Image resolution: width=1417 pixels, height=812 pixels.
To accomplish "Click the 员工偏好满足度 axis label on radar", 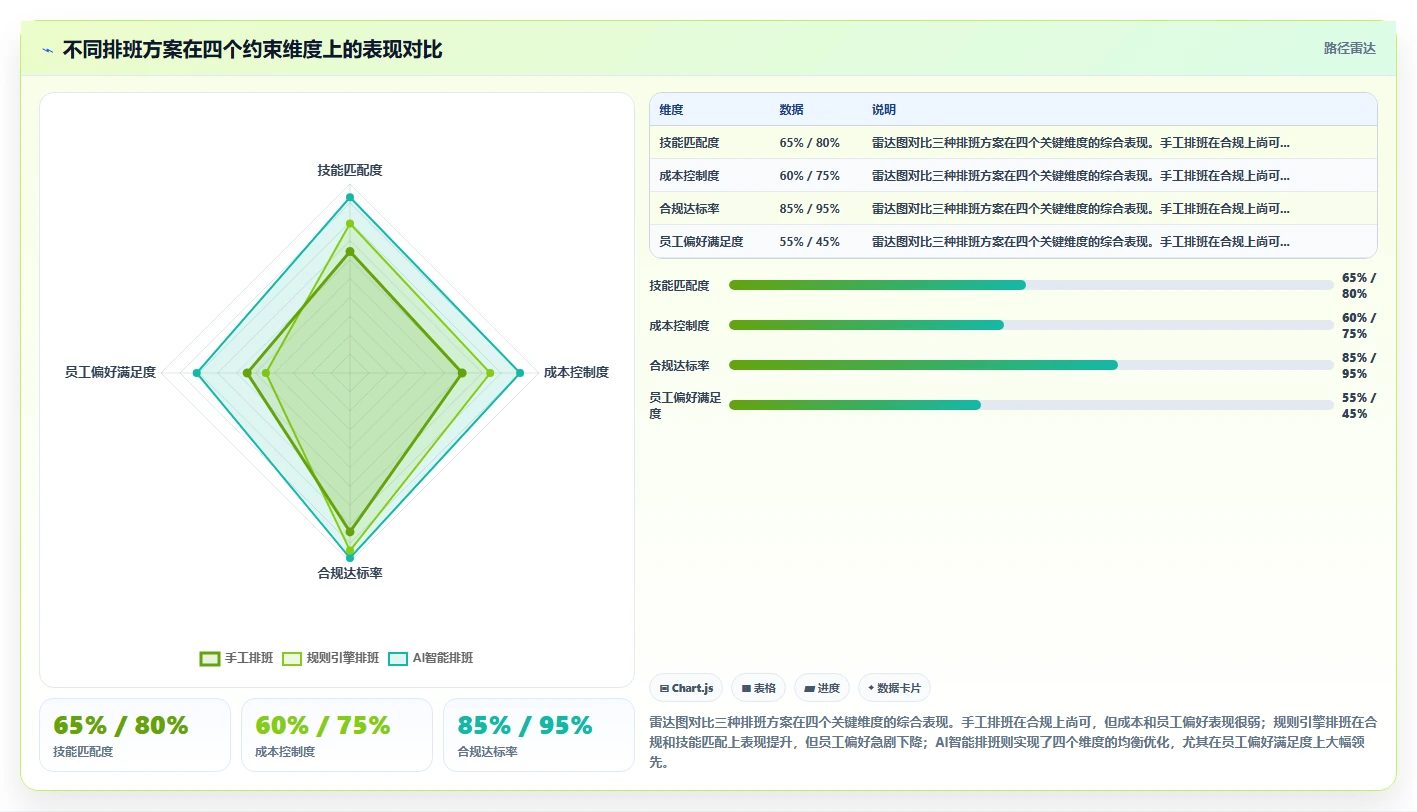I will (x=110, y=372).
